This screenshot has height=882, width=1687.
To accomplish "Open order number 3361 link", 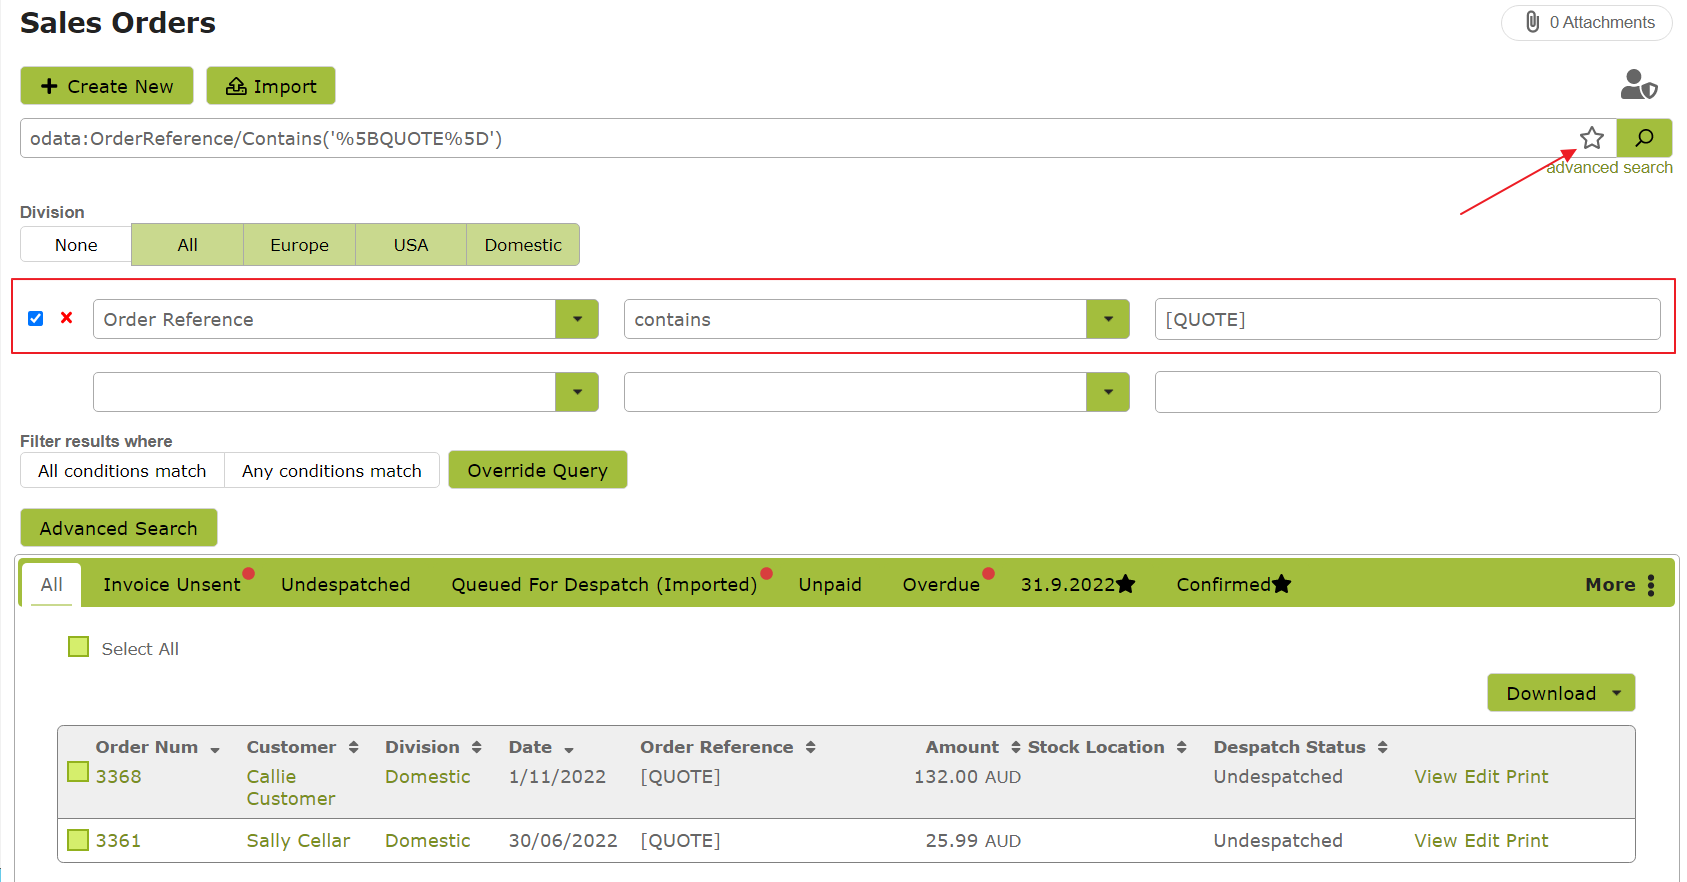I will 118,841.
